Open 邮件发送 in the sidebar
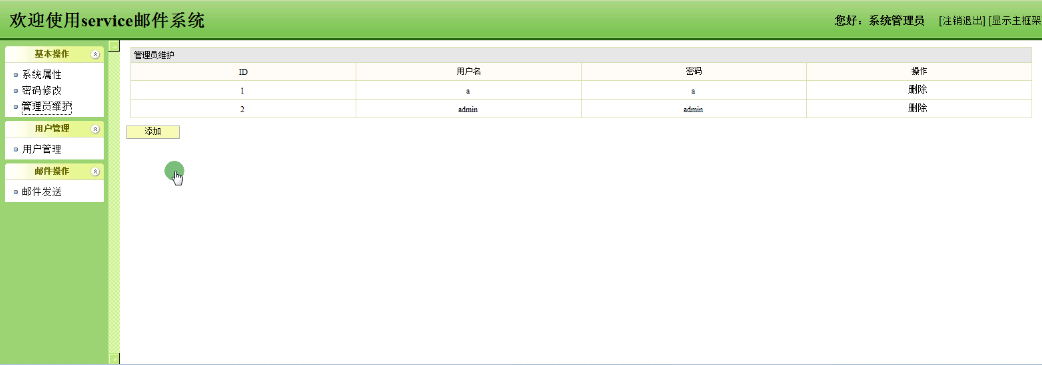 41,191
